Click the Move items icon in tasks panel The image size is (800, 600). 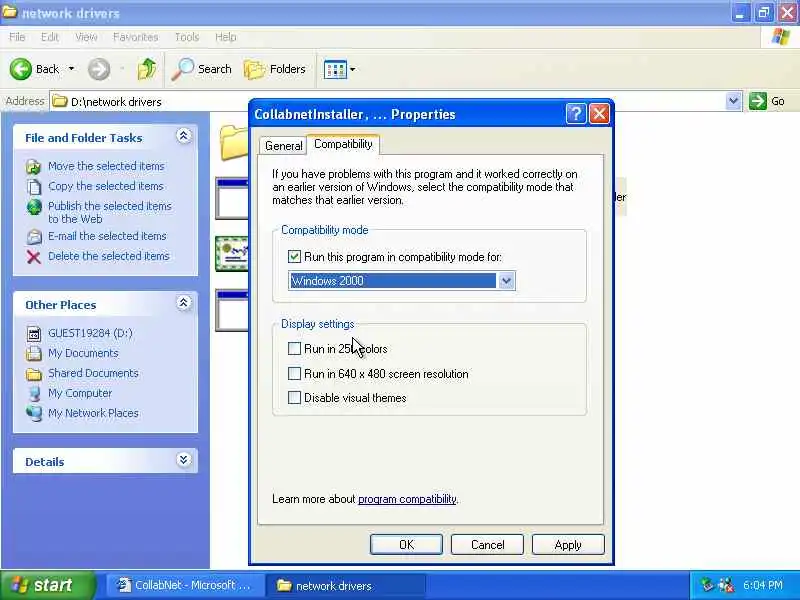click(34, 167)
